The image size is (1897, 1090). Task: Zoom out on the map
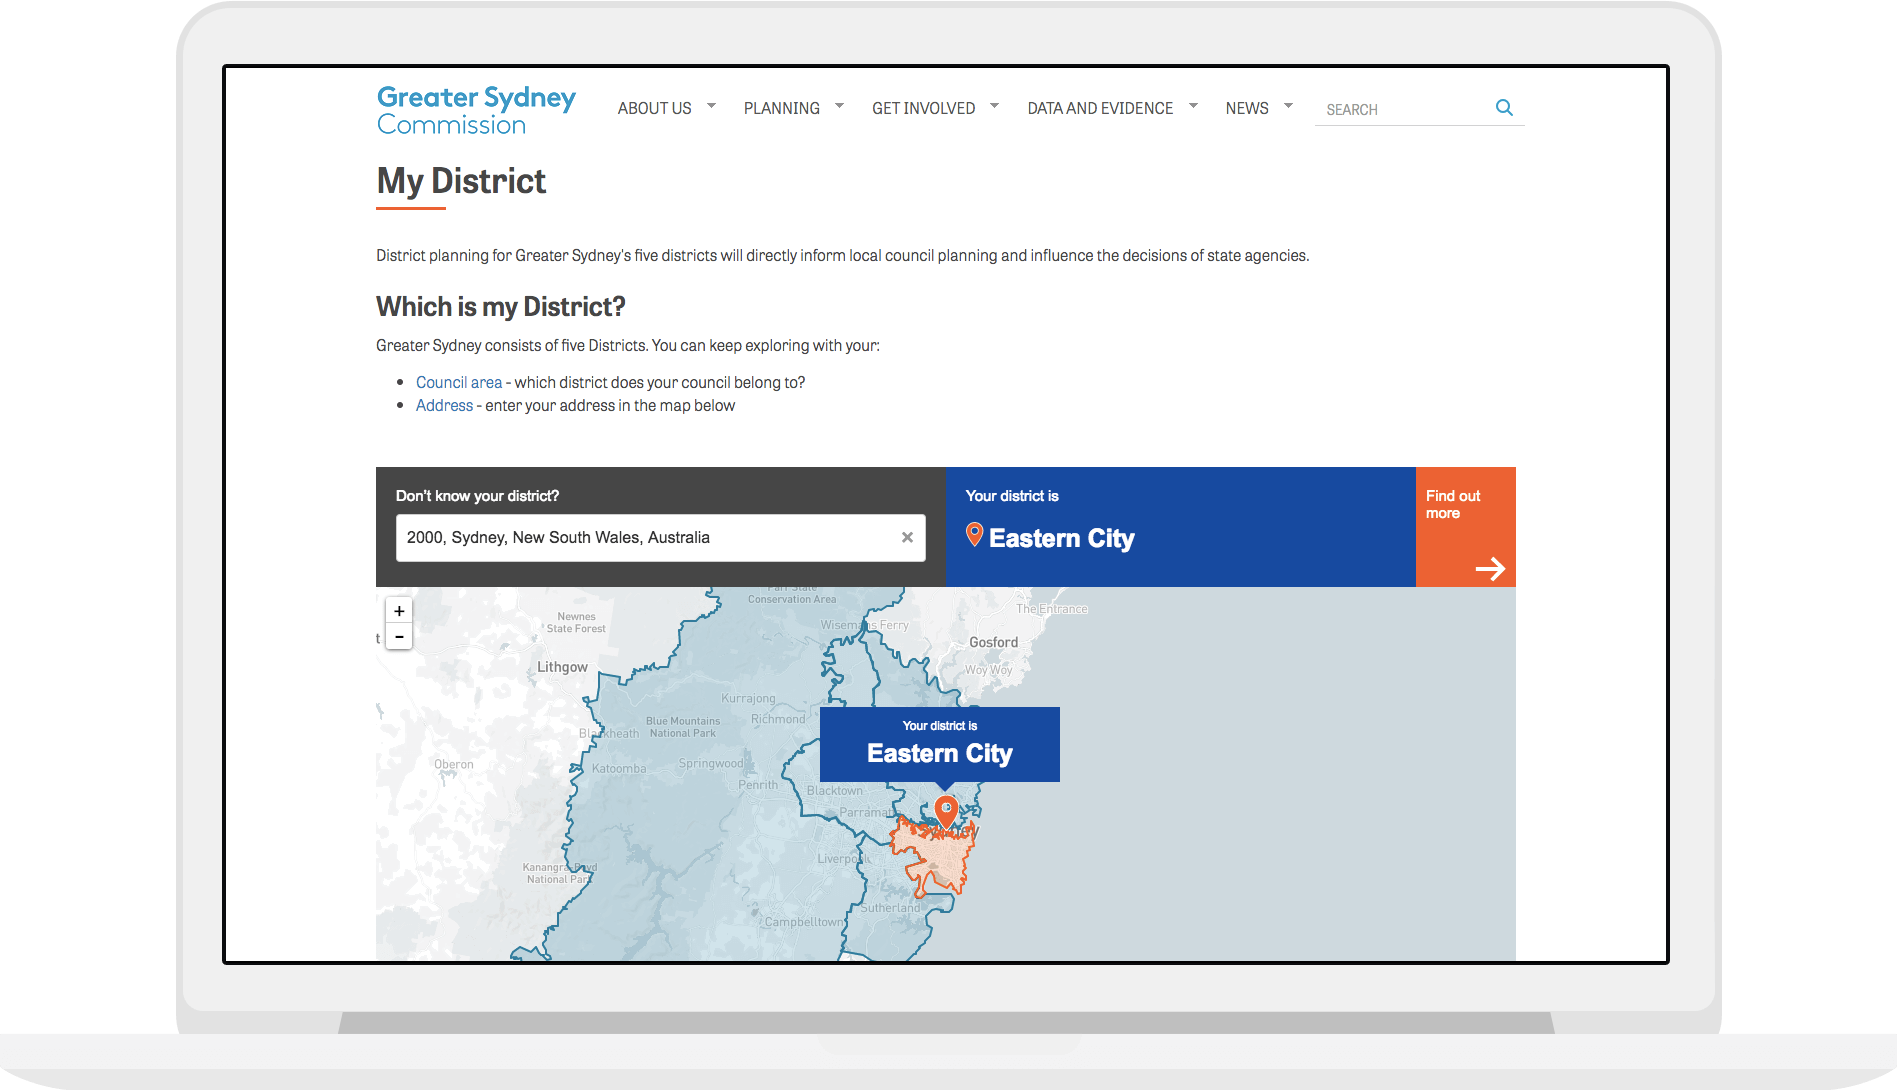(399, 637)
